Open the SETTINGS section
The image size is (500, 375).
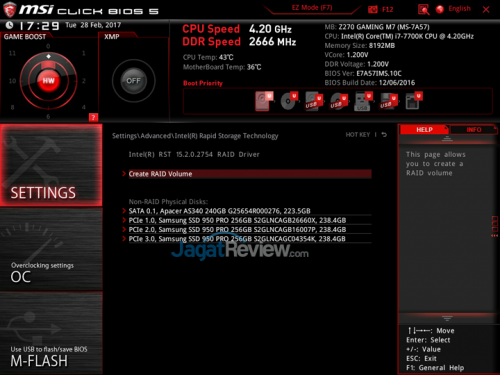point(51,165)
